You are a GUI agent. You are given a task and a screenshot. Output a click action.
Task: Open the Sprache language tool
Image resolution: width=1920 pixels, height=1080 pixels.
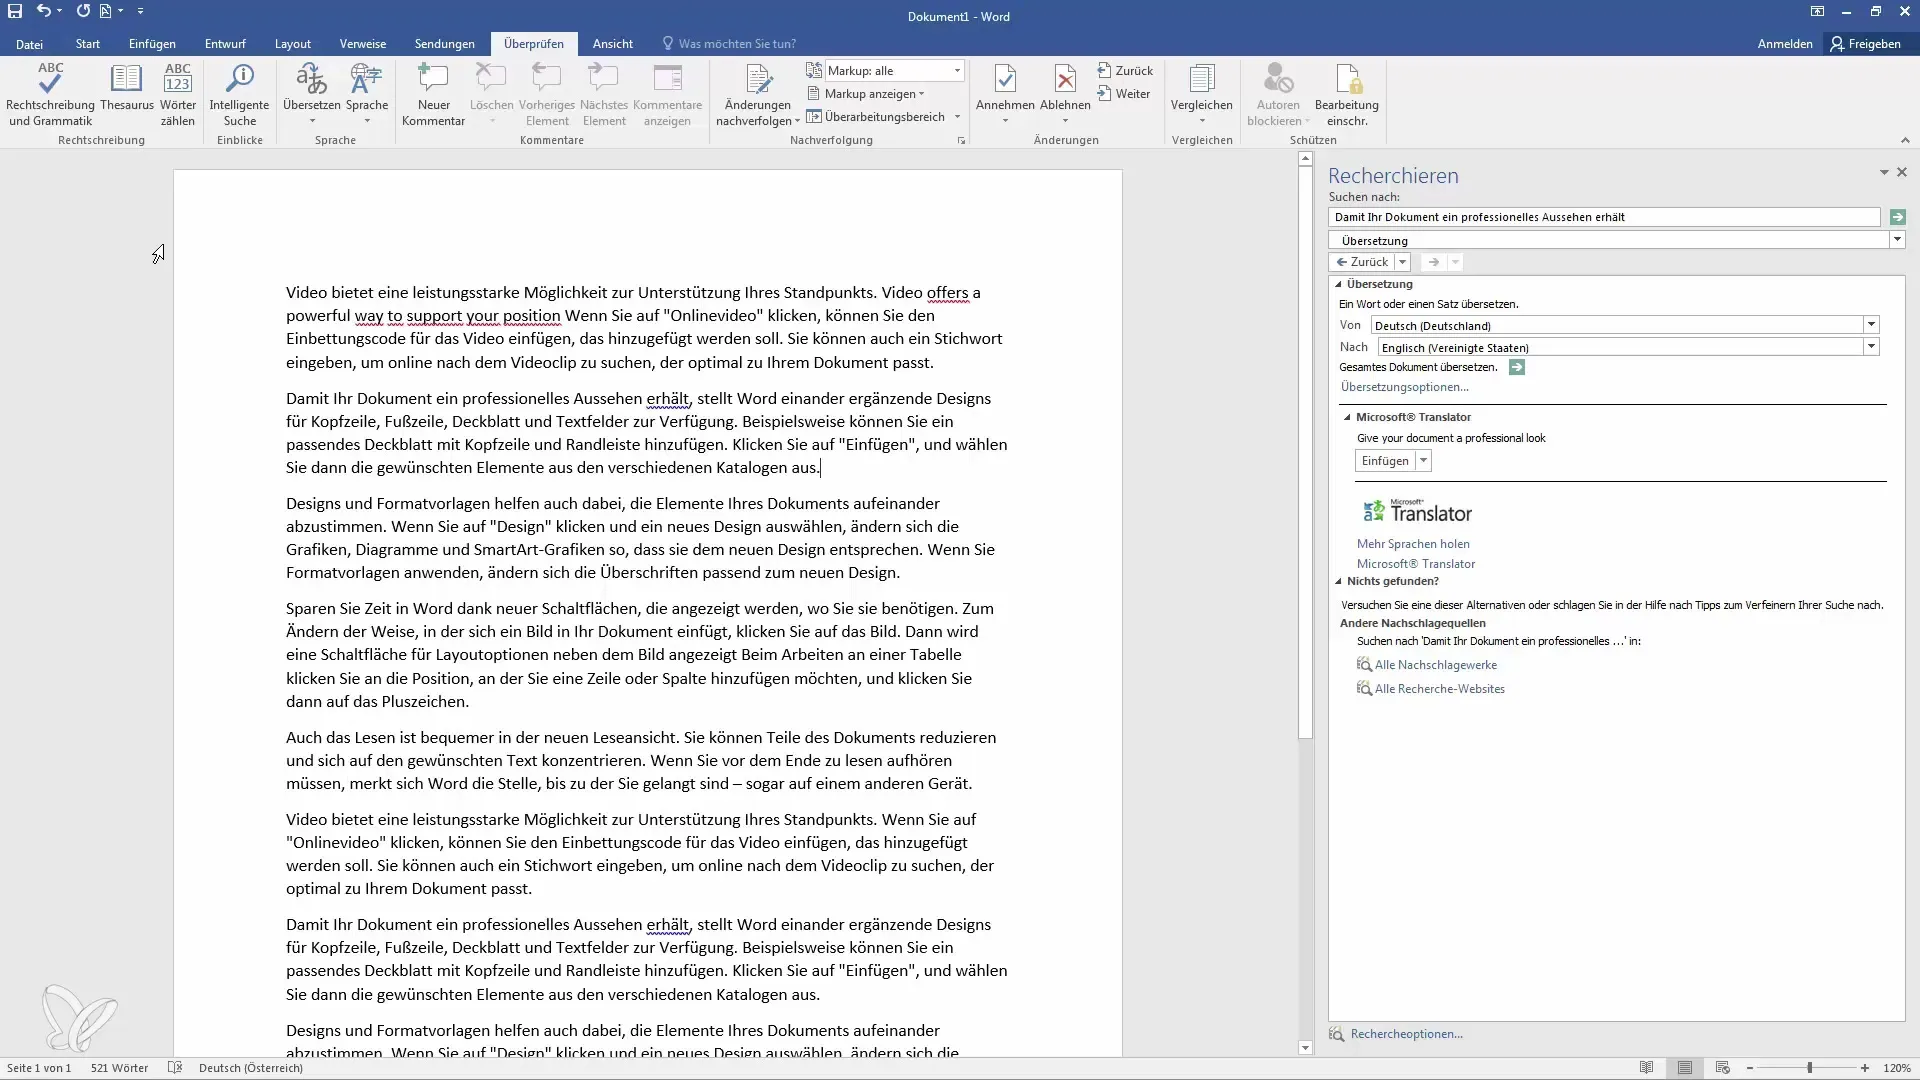[x=367, y=94]
